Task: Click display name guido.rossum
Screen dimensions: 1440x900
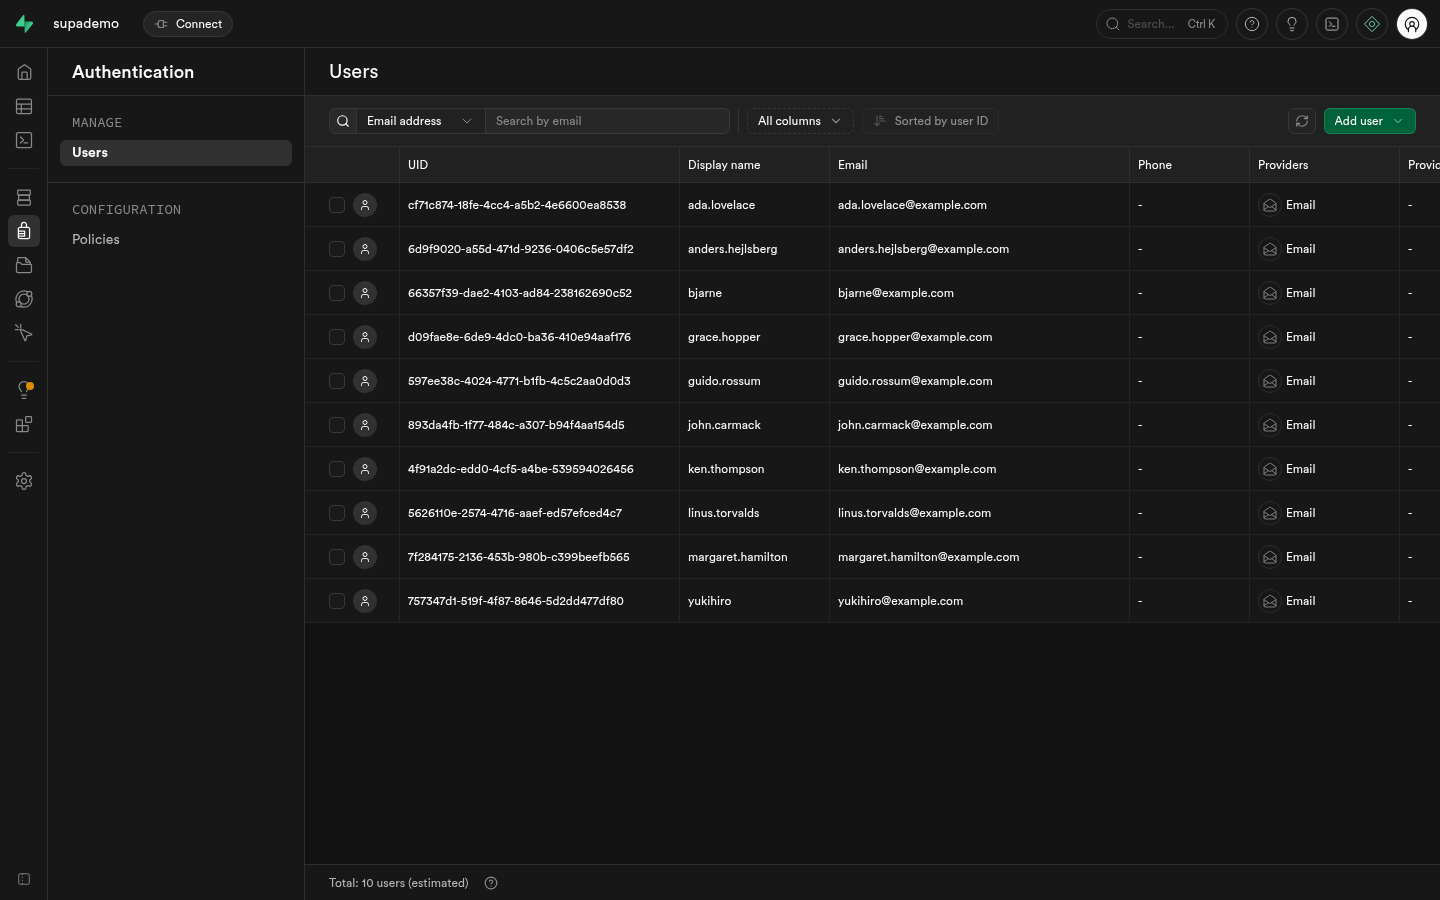Action: point(724,381)
